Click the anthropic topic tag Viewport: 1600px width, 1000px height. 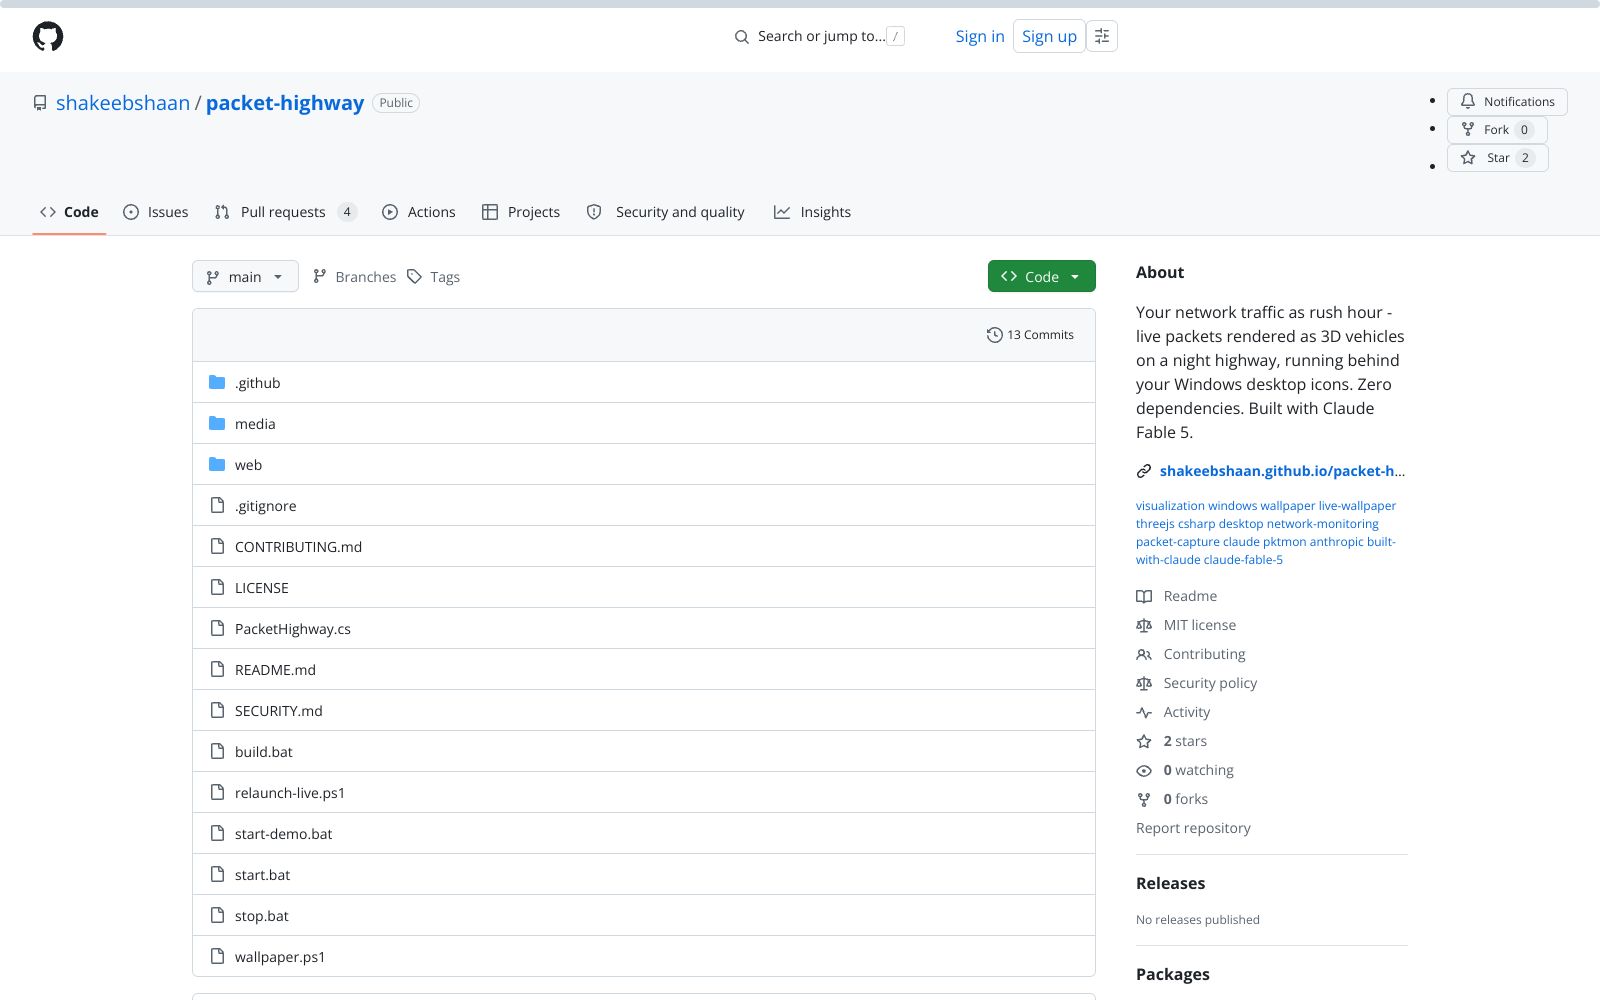click(x=1337, y=542)
